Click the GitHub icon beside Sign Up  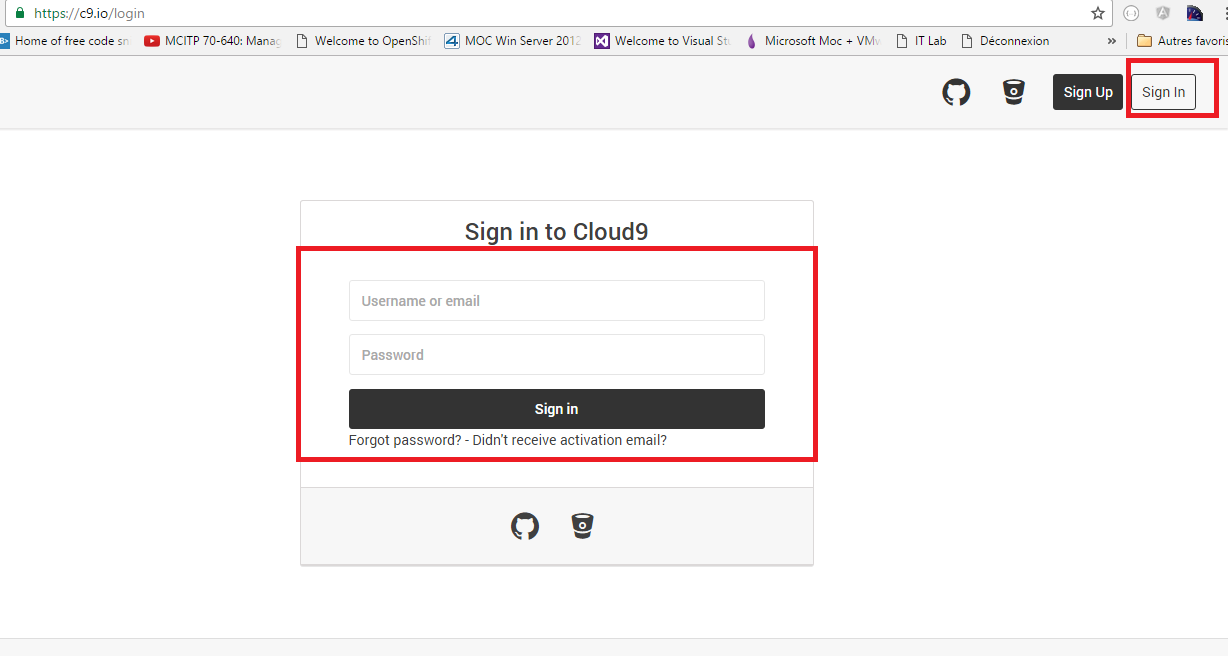957,92
